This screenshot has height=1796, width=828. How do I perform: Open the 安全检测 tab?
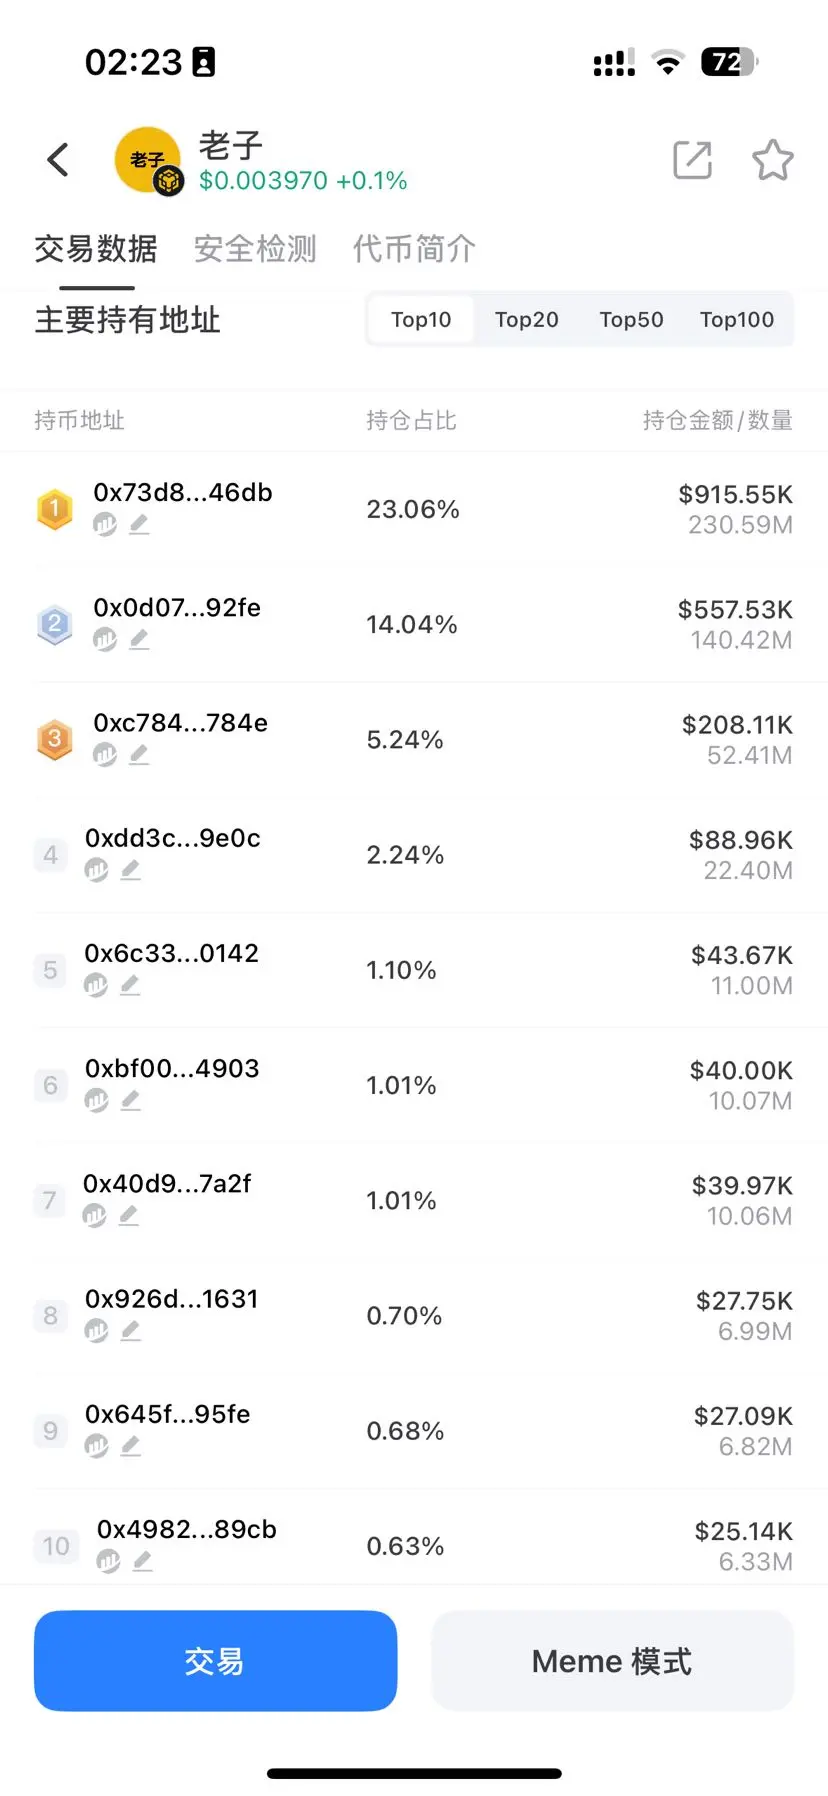pos(255,248)
